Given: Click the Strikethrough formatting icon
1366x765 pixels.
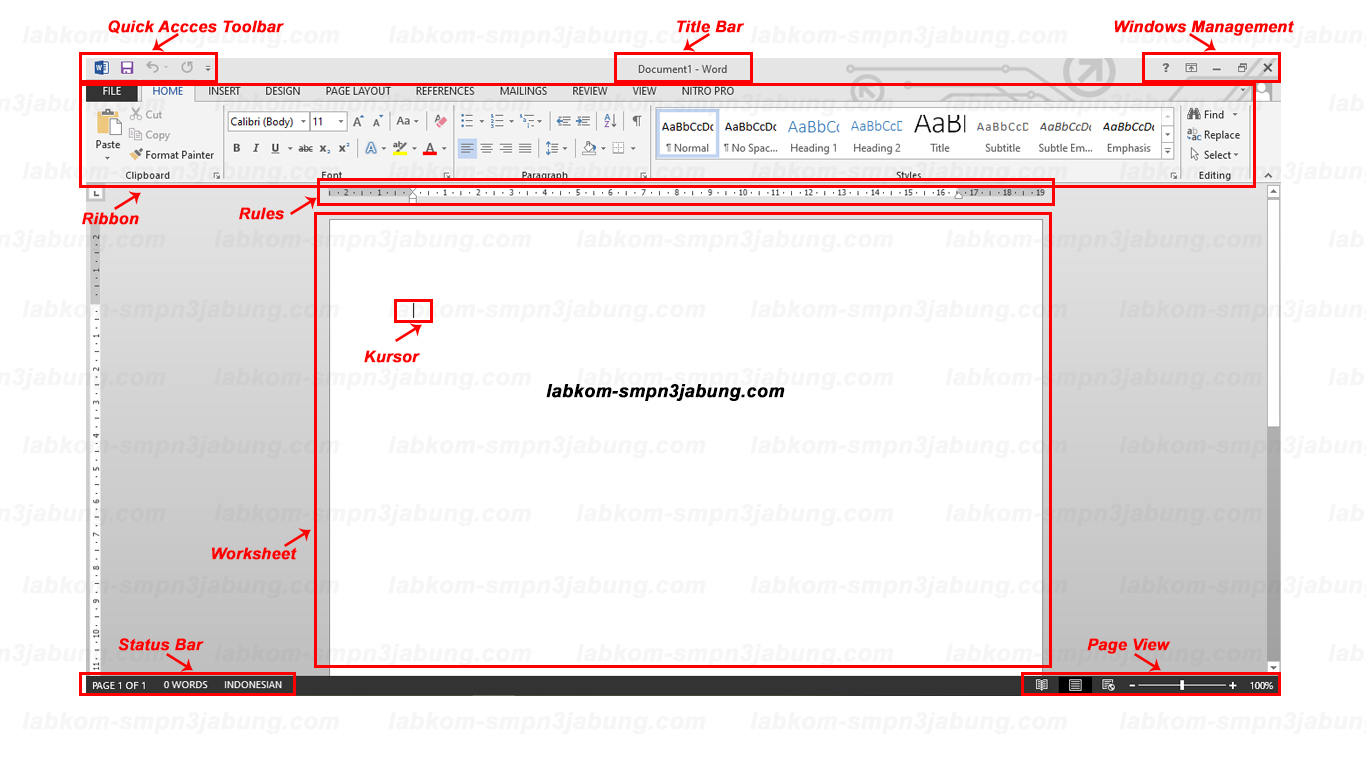Looking at the screenshot, I should click(306, 148).
